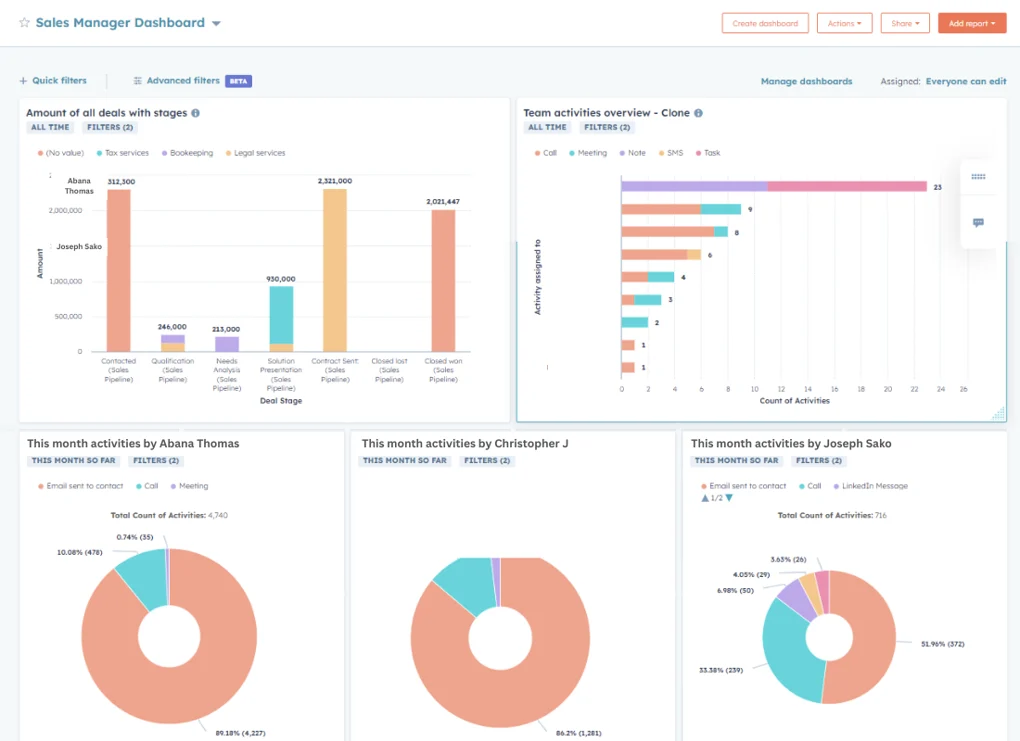Open comments via the speech bubble icon
Image resolution: width=1020 pixels, height=741 pixels.
(978, 222)
